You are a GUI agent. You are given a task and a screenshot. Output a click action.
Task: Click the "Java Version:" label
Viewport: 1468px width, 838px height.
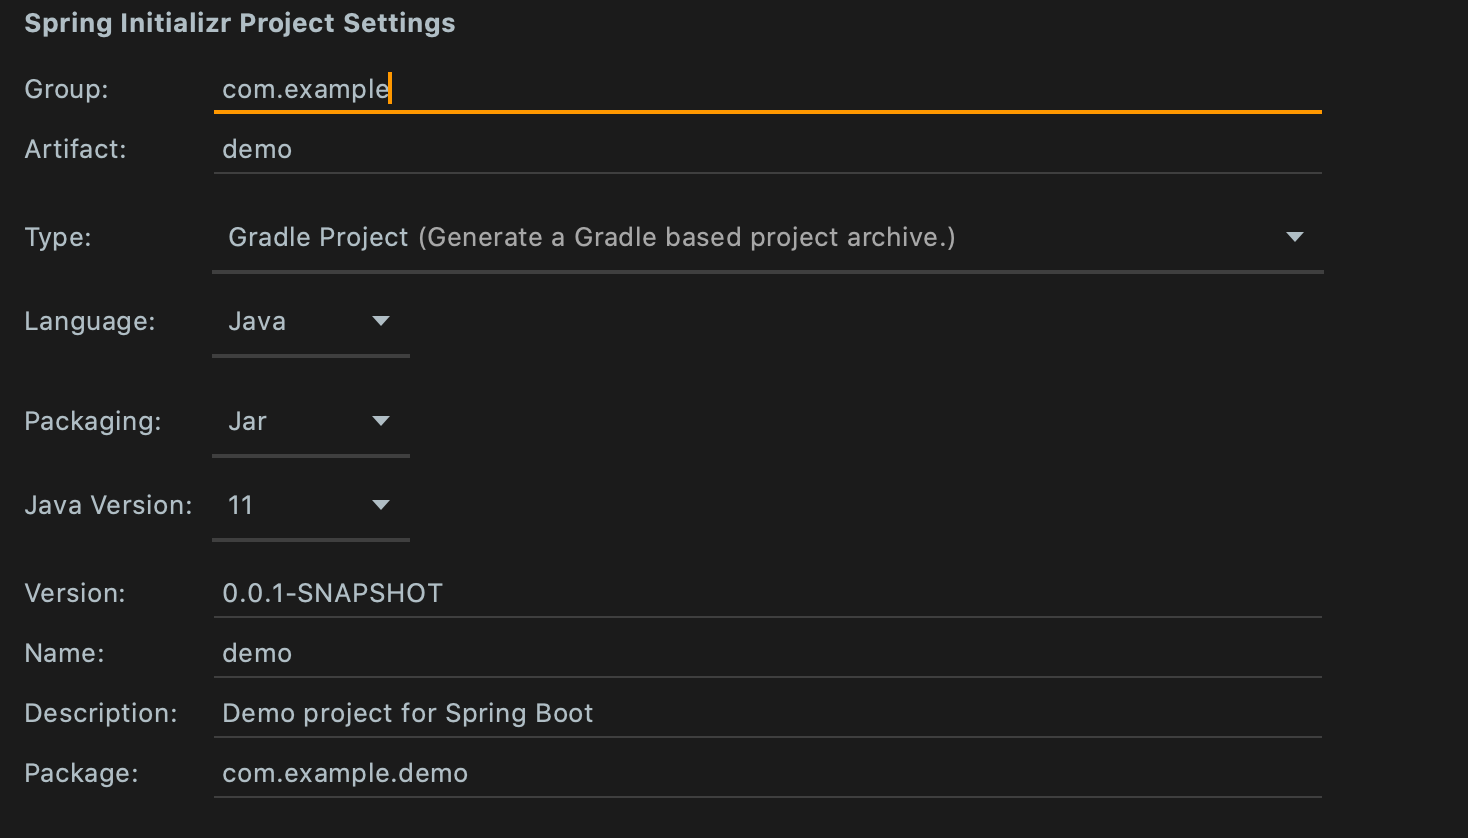click(108, 505)
